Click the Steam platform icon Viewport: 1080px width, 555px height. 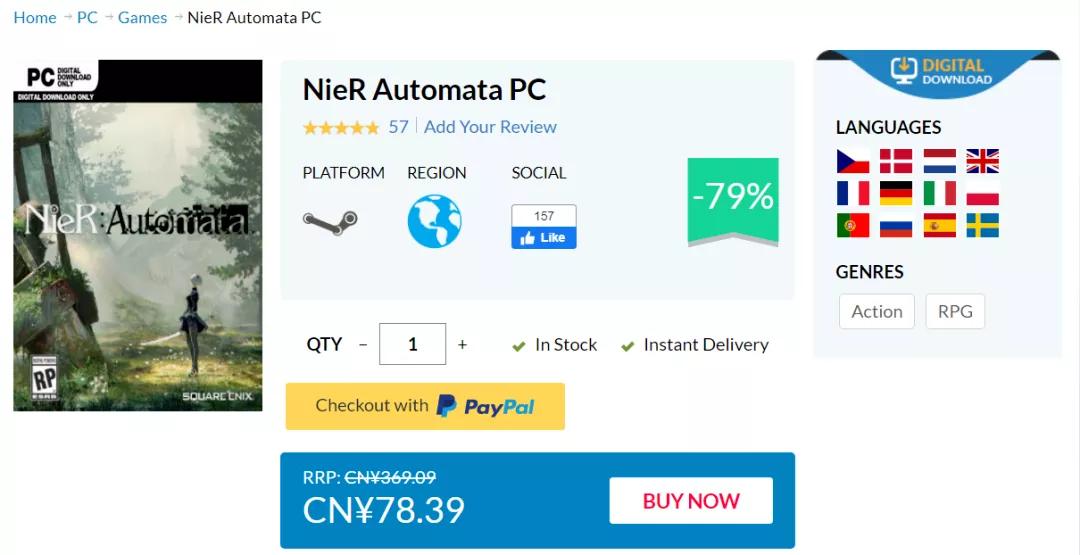pos(330,220)
